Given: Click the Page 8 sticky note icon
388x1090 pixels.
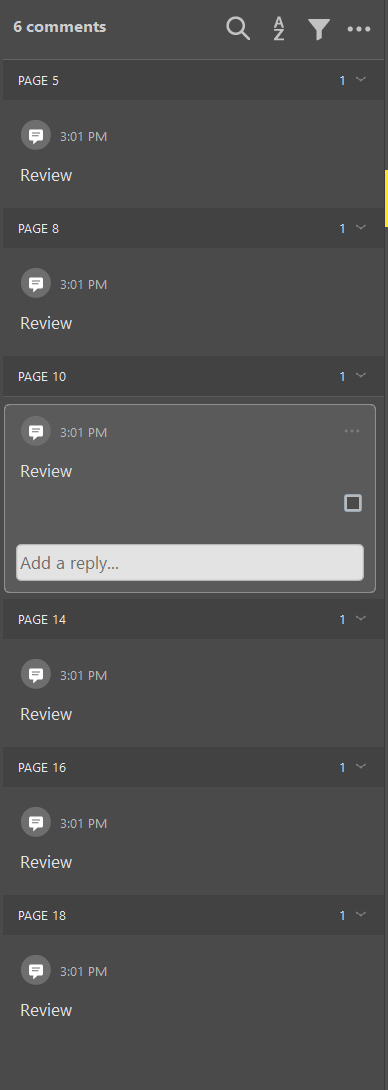Looking at the screenshot, I should pyautogui.click(x=35, y=284).
